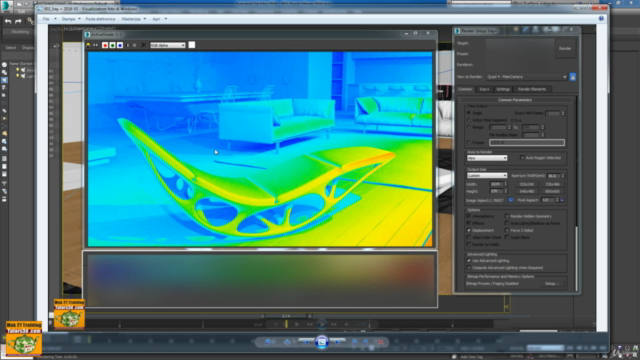Image resolution: width=640 pixels, height=360 pixels.
Task: Select the Single time output radio
Action: click(469, 113)
